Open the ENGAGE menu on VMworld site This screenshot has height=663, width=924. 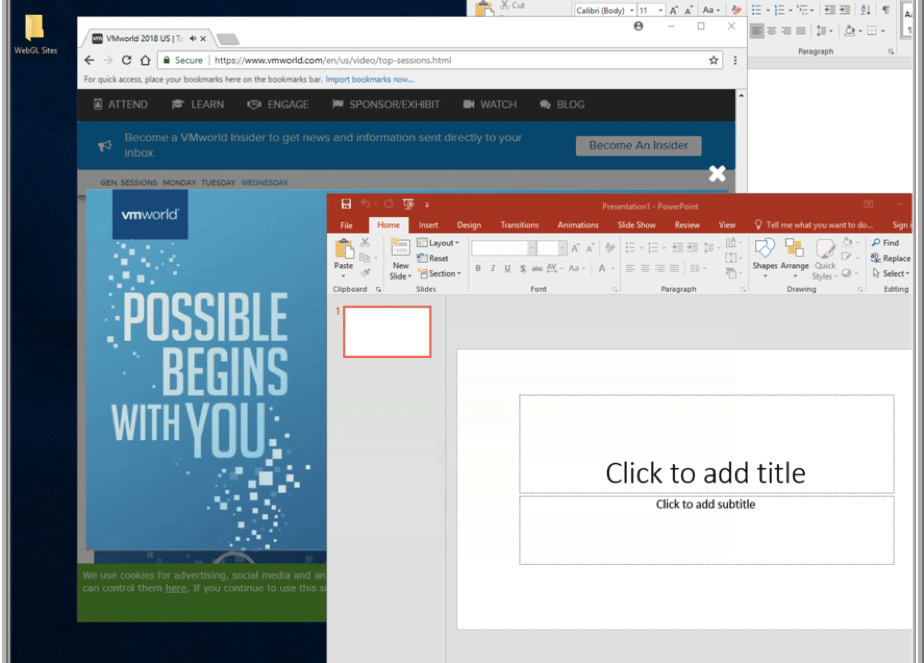coord(278,104)
